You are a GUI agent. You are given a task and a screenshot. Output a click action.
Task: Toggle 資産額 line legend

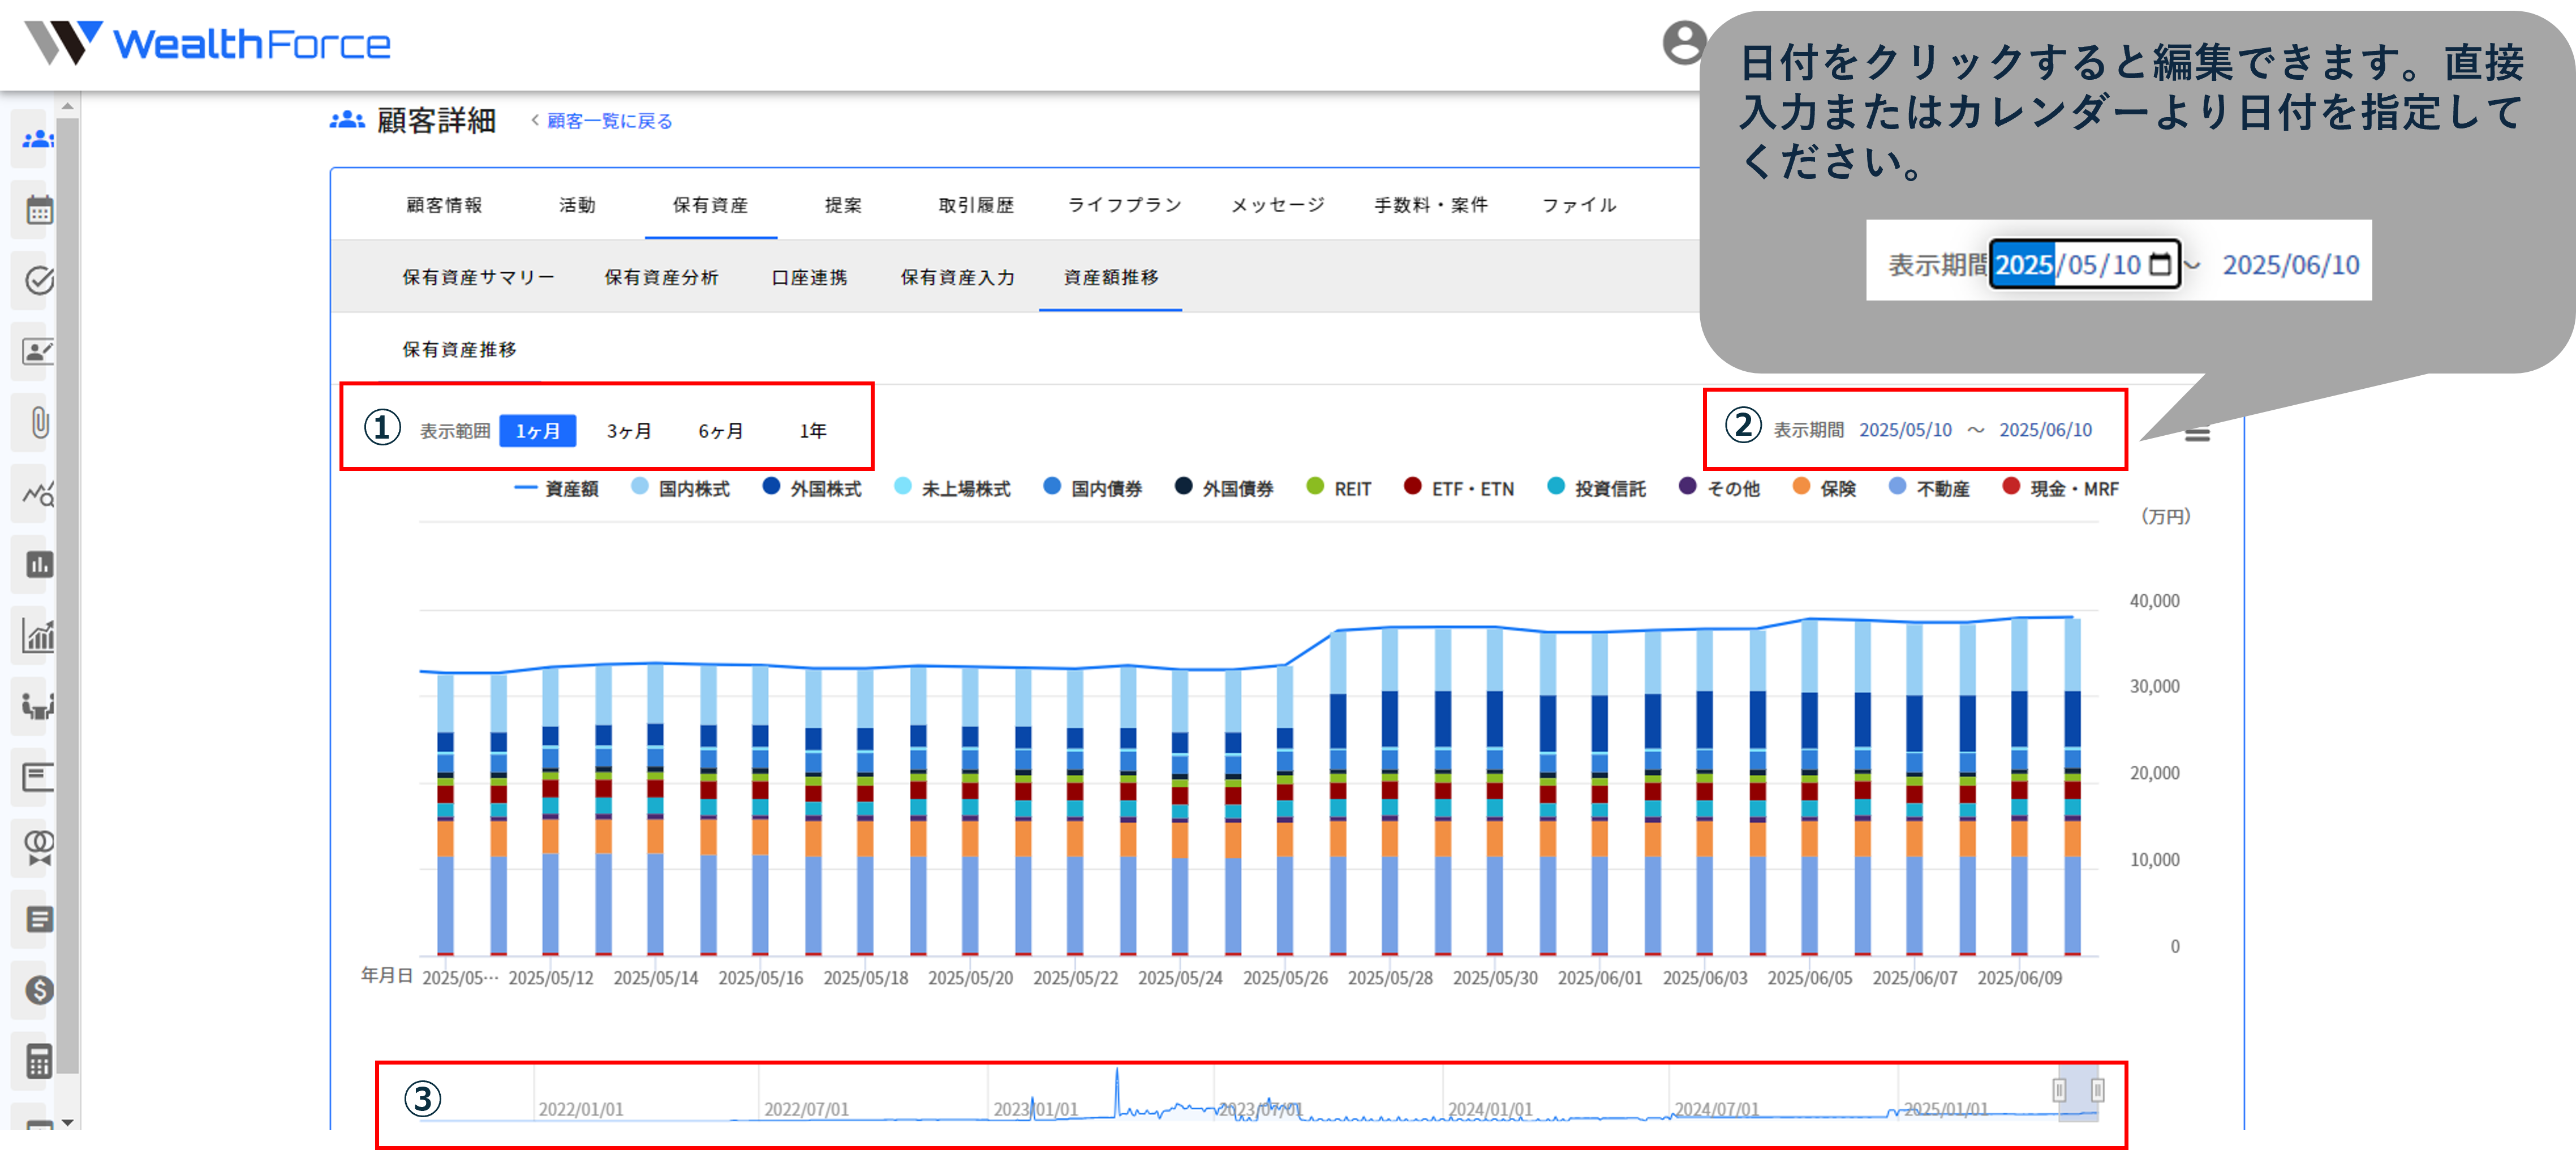tap(556, 488)
